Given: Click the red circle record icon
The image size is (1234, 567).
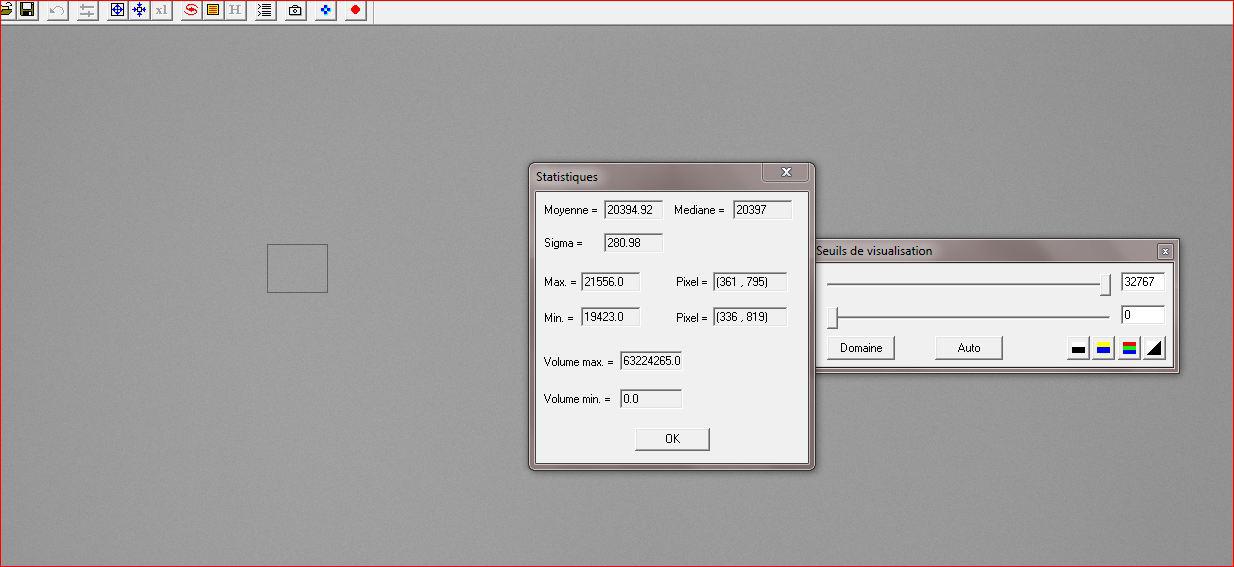Looking at the screenshot, I should click(355, 10).
